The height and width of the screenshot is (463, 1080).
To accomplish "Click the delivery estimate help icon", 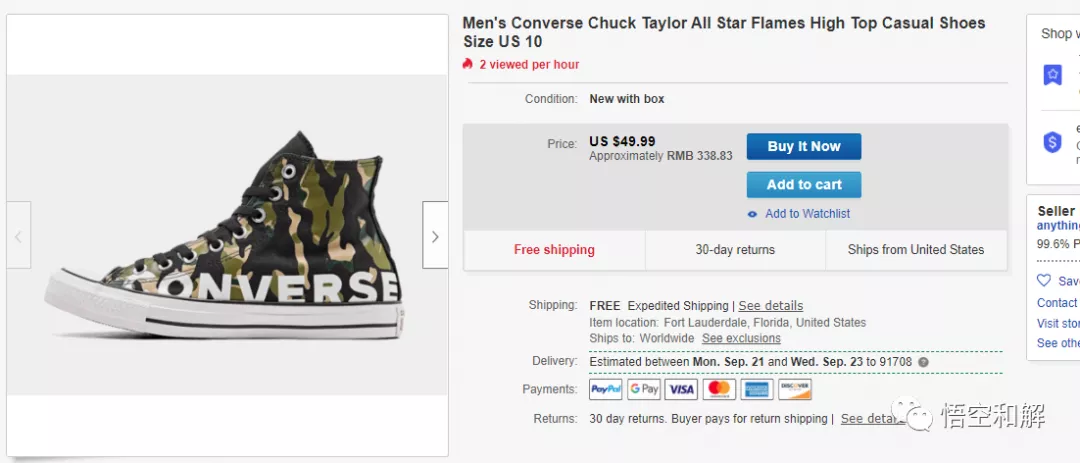I will 923,362.
